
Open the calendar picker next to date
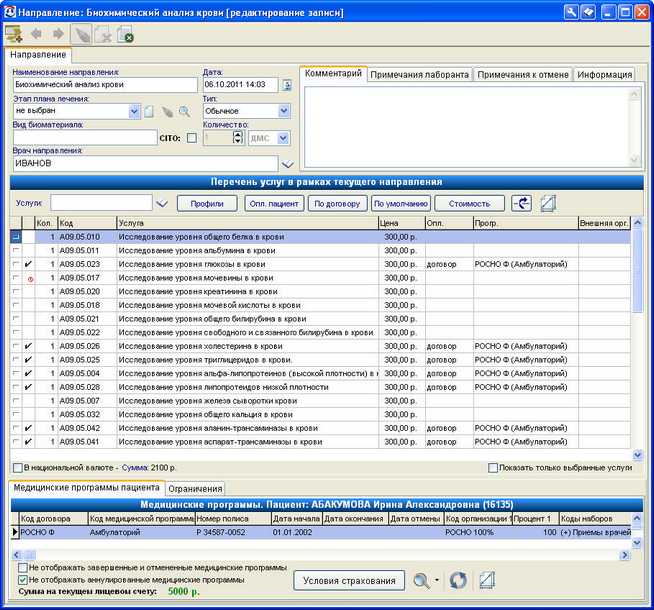tap(287, 85)
